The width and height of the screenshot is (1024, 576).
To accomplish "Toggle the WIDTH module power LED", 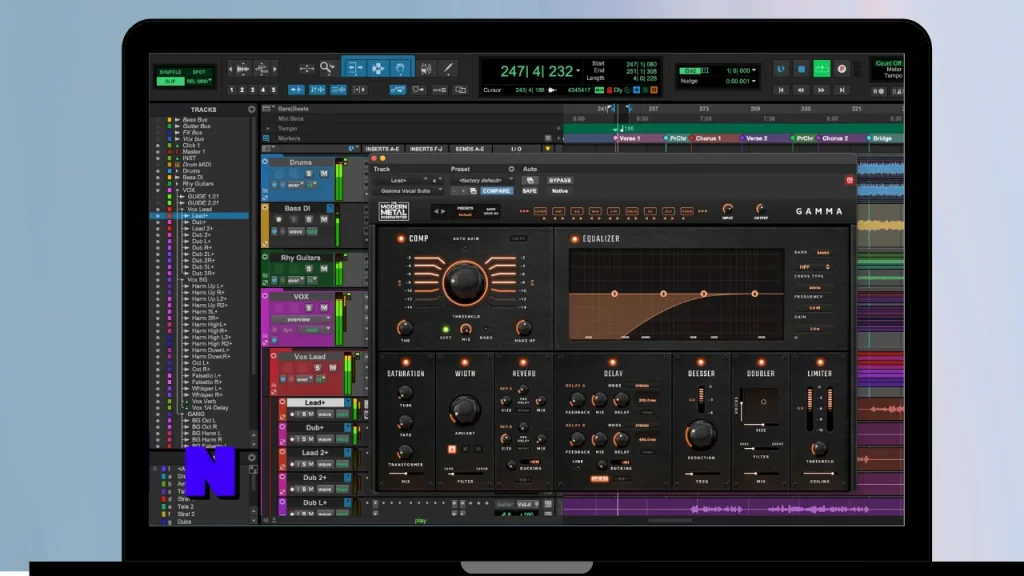I will (x=464, y=362).
